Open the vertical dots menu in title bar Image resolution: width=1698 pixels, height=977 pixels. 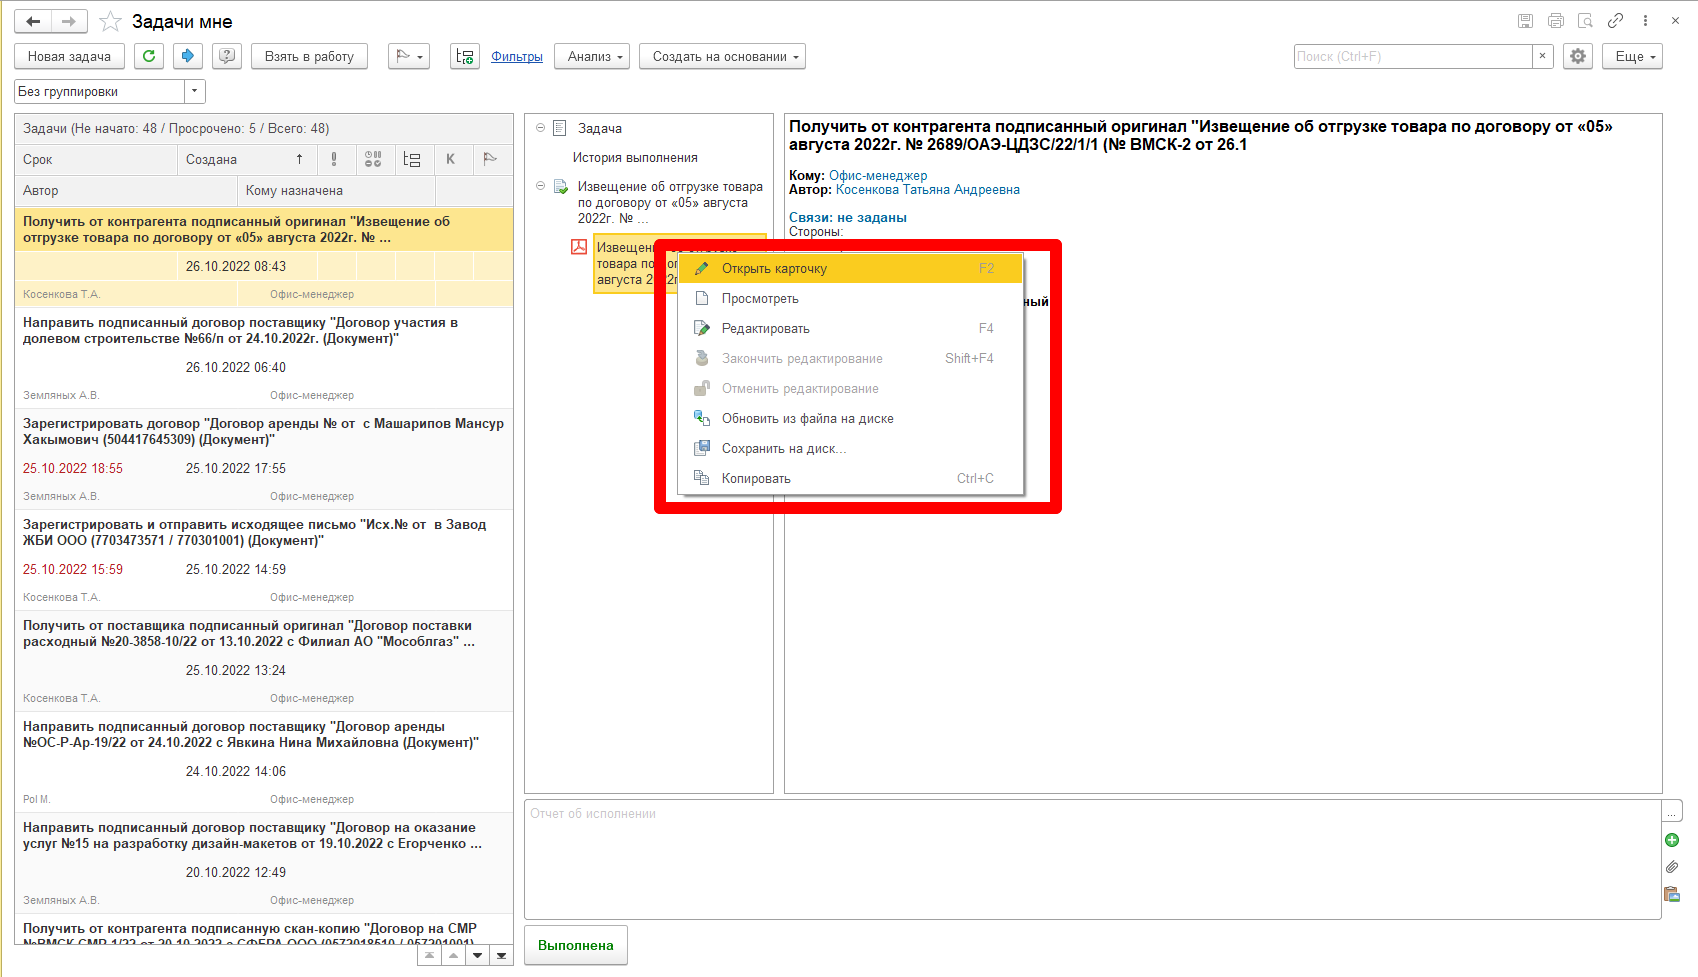(1645, 21)
